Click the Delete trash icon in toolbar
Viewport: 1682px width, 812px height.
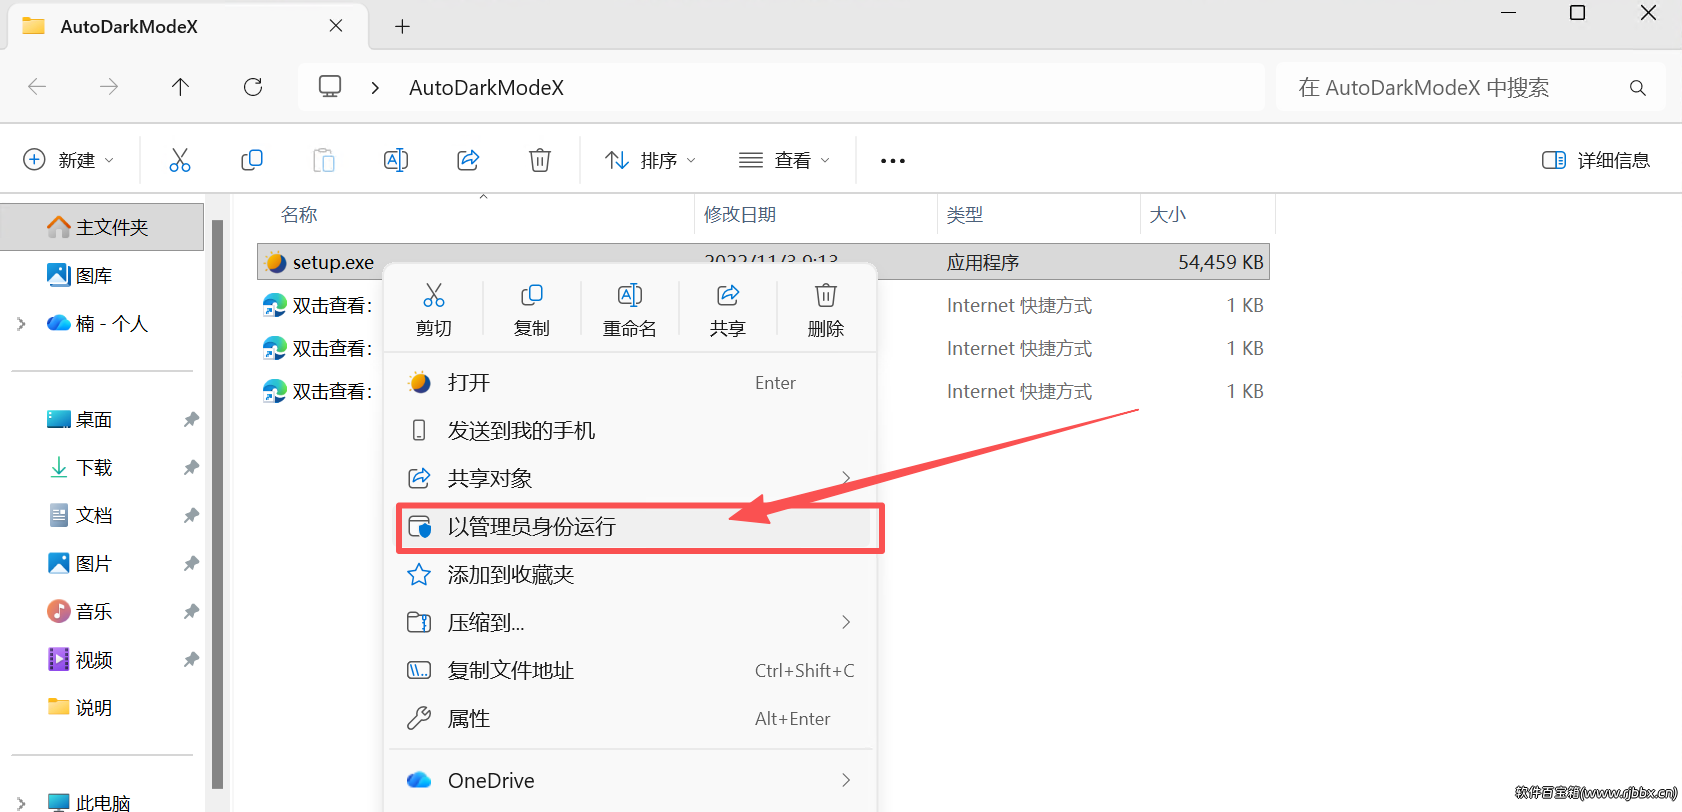click(540, 160)
